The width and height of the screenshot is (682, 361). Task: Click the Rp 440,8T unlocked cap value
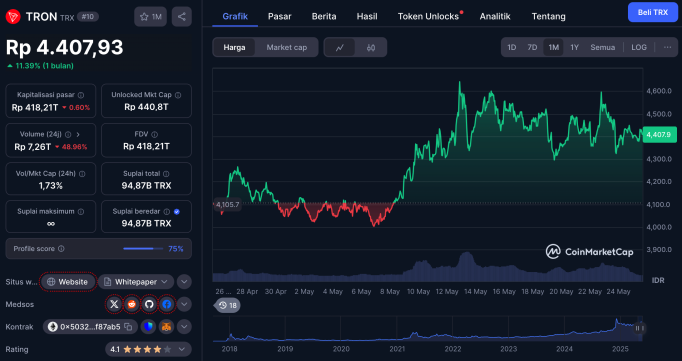tap(146, 107)
